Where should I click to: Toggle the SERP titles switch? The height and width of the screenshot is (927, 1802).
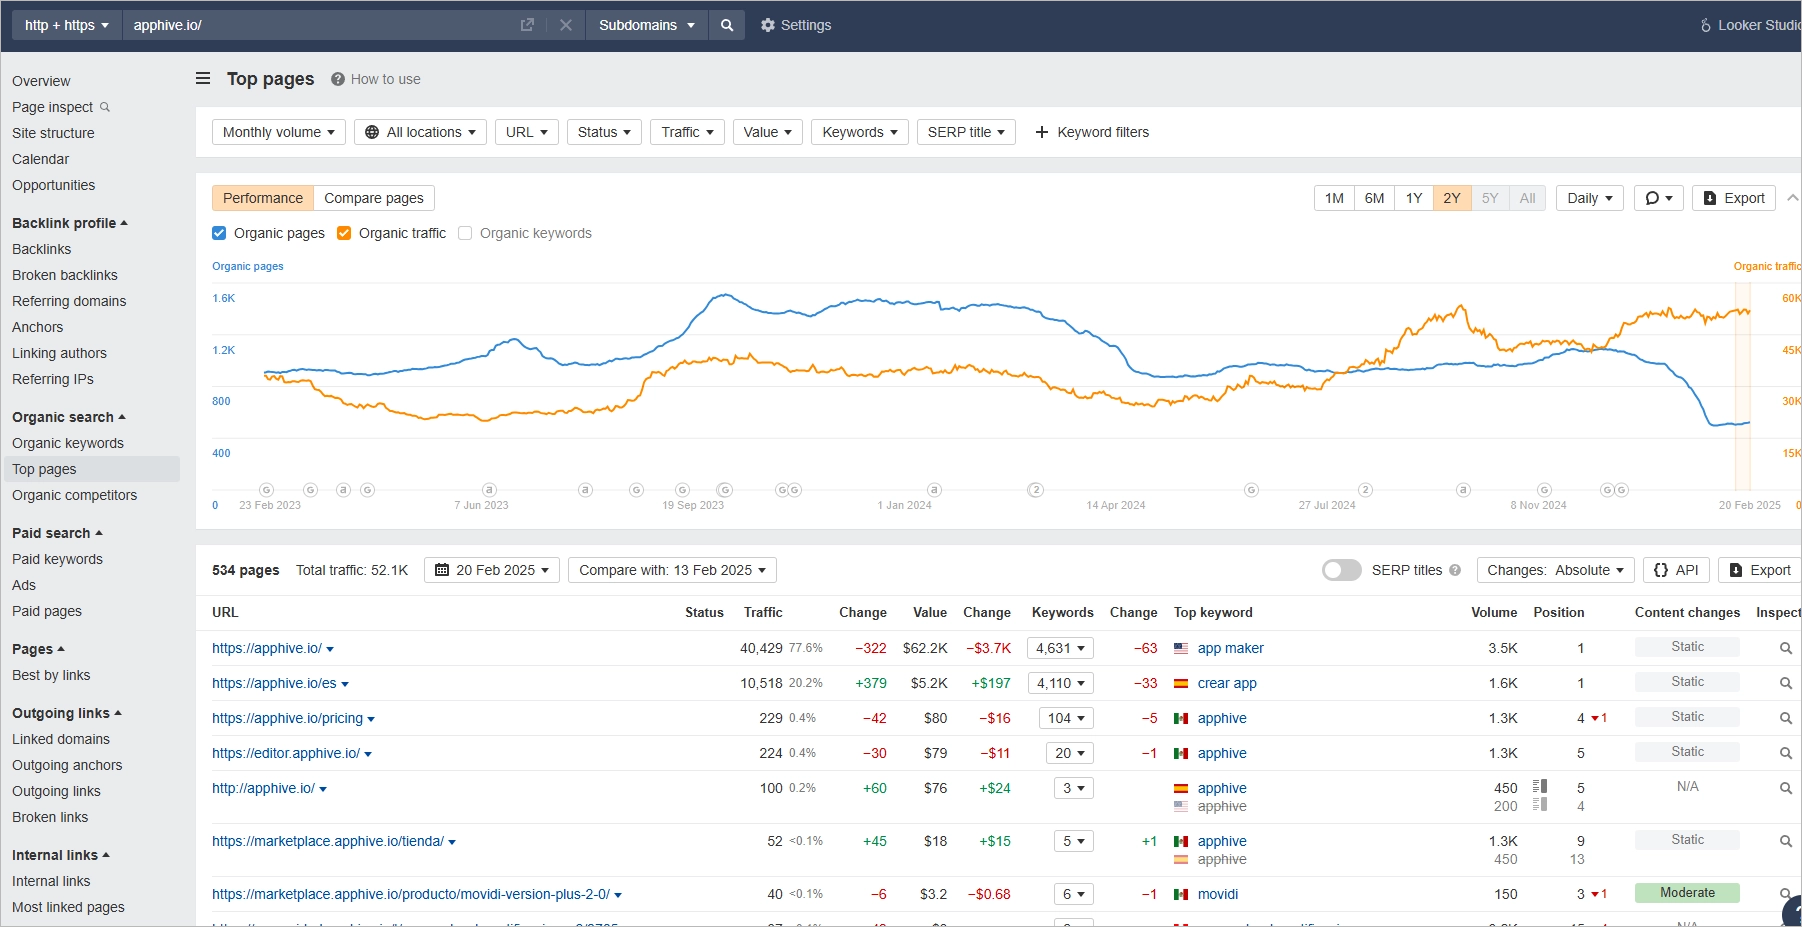[x=1341, y=569]
